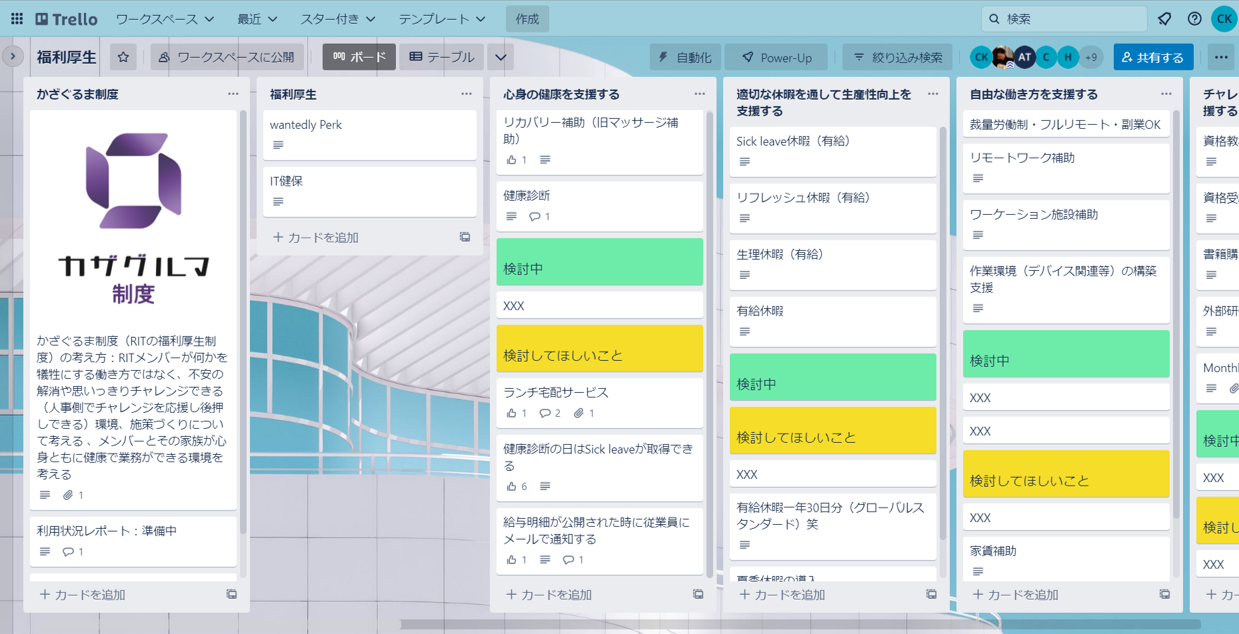Open the wantedly Perk card

click(370, 135)
